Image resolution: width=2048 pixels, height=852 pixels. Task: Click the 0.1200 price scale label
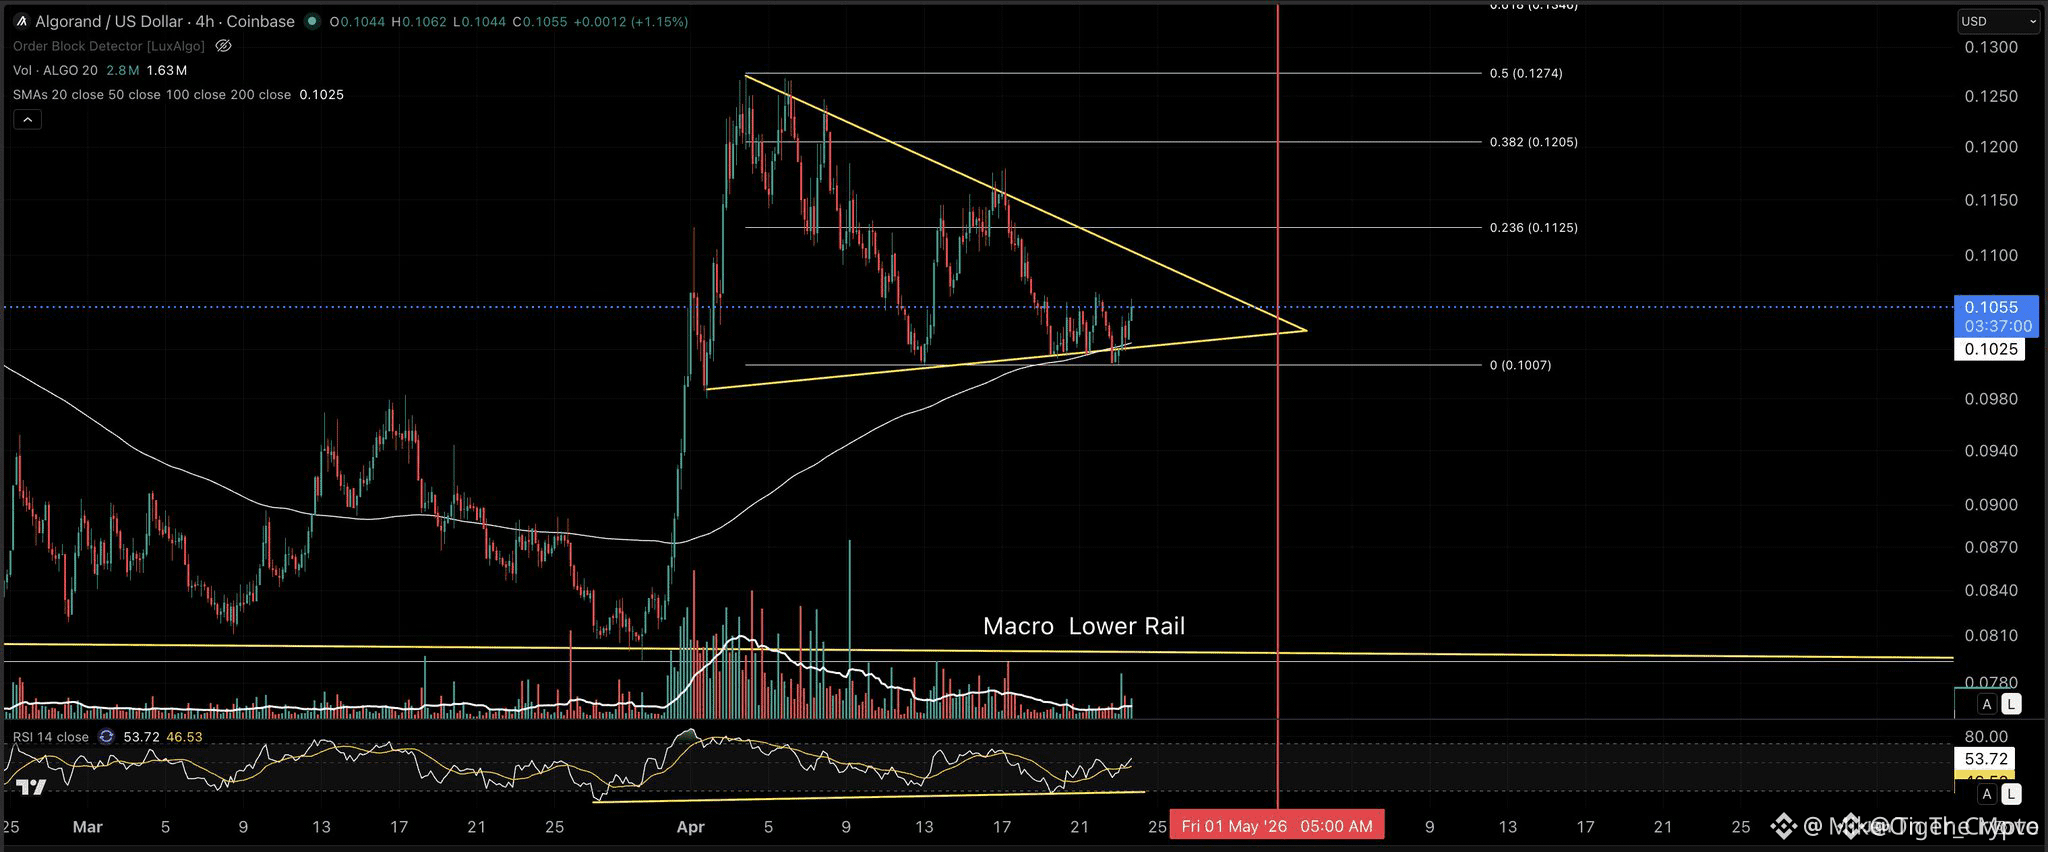pos(1991,147)
